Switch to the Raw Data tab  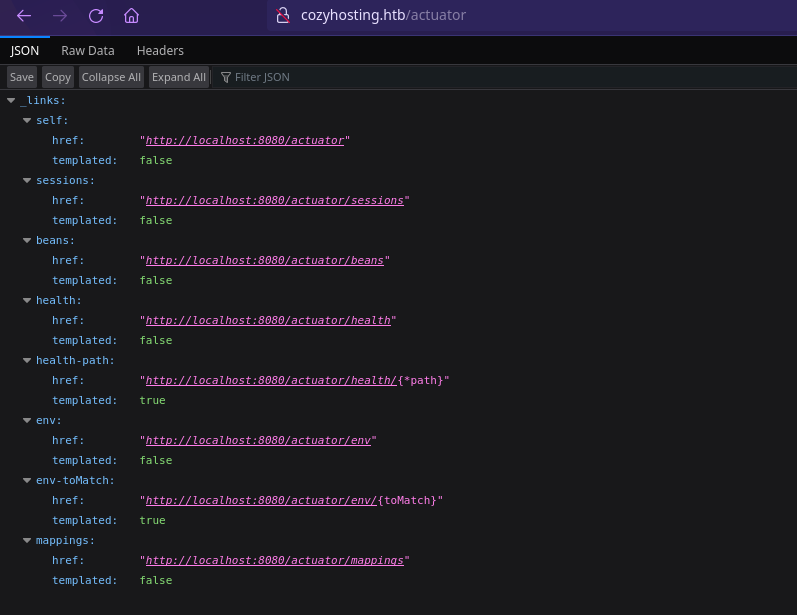[88, 50]
